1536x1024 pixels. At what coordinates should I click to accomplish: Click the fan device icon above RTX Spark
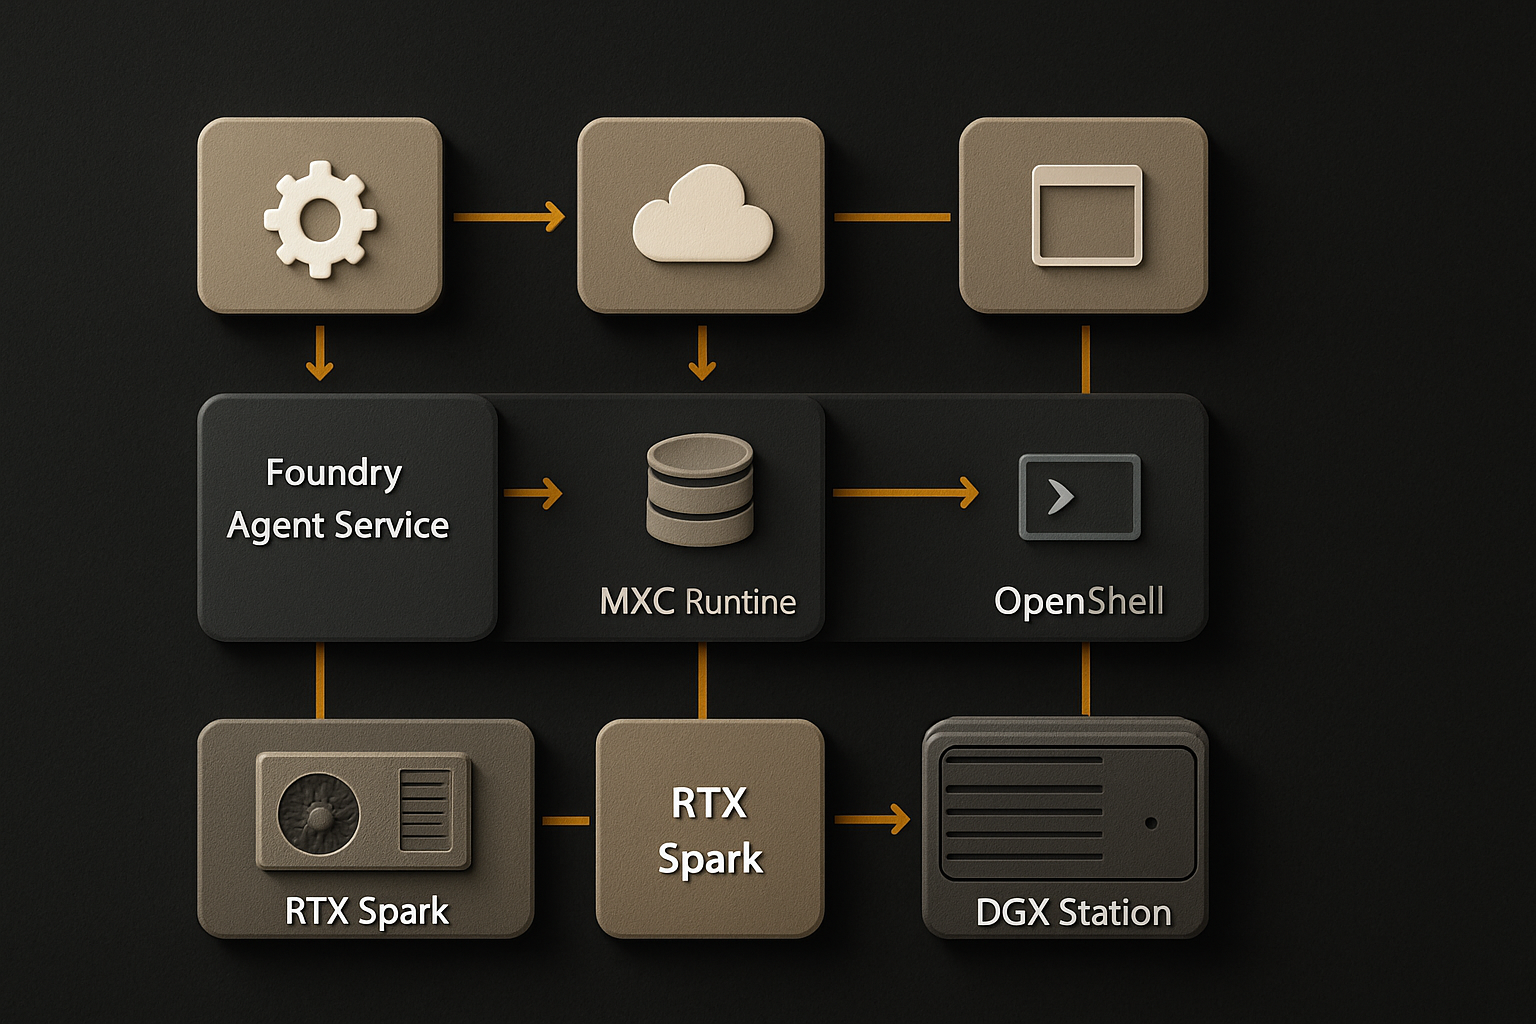click(x=364, y=810)
